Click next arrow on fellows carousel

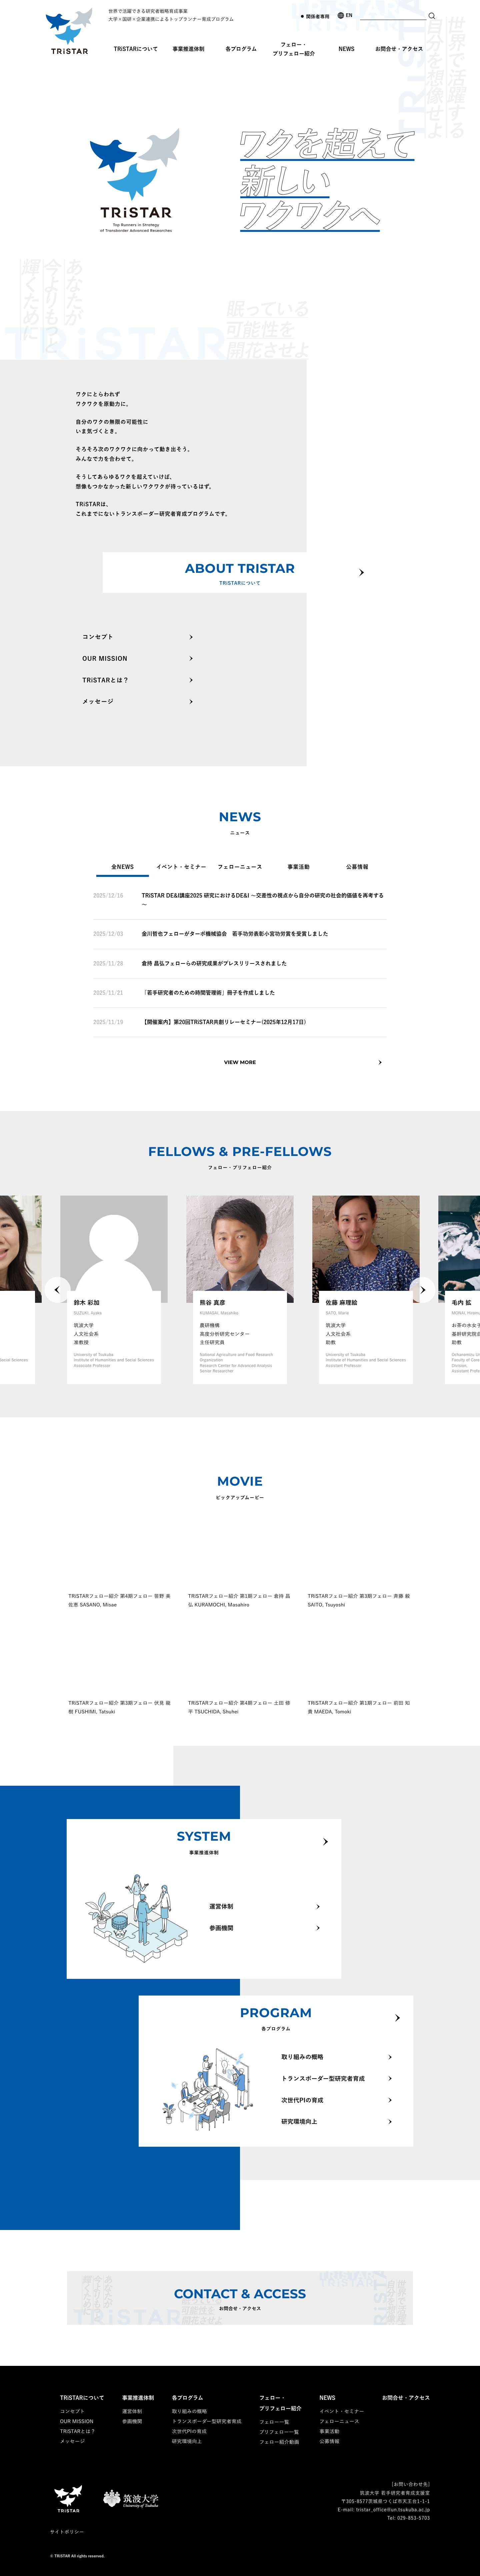pyautogui.click(x=423, y=1290)
